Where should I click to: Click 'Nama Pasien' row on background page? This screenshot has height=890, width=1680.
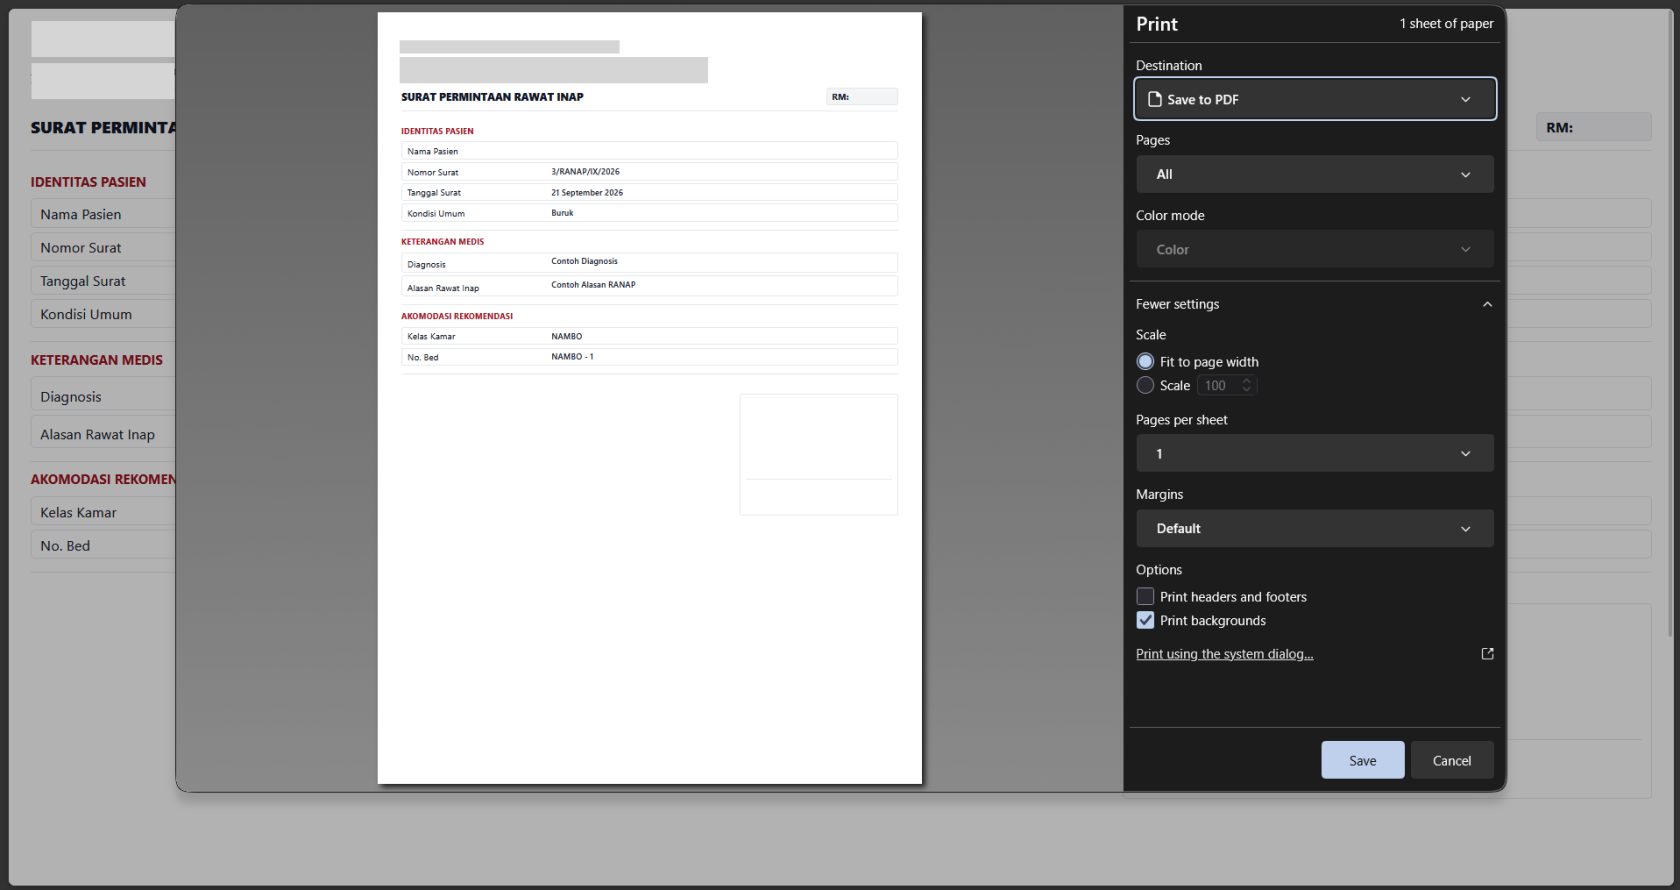click(103, 214)
